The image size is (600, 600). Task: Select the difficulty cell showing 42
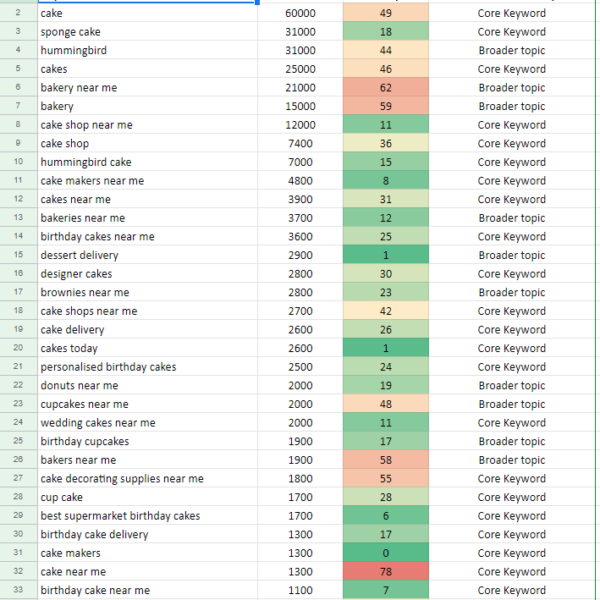385,311
